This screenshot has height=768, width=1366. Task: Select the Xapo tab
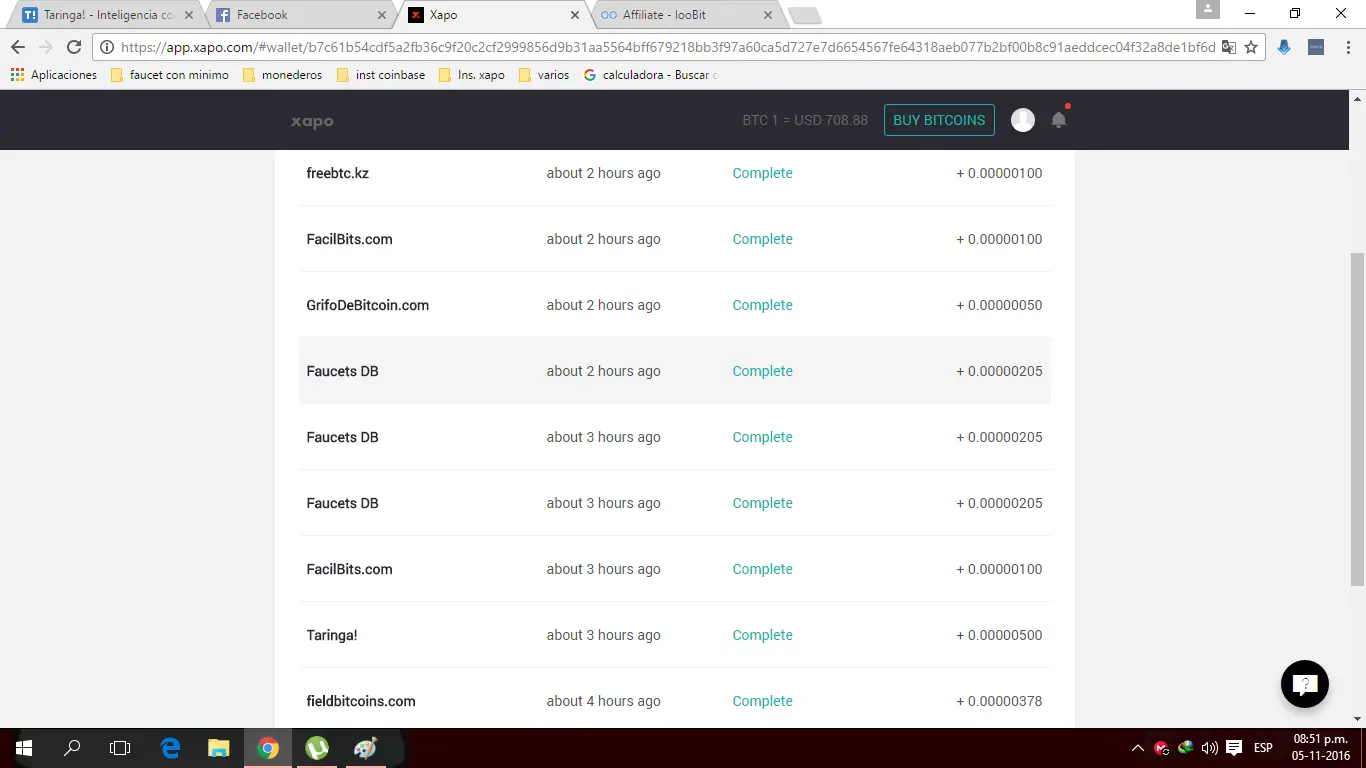pyautogui.click(x=493, y=15)
